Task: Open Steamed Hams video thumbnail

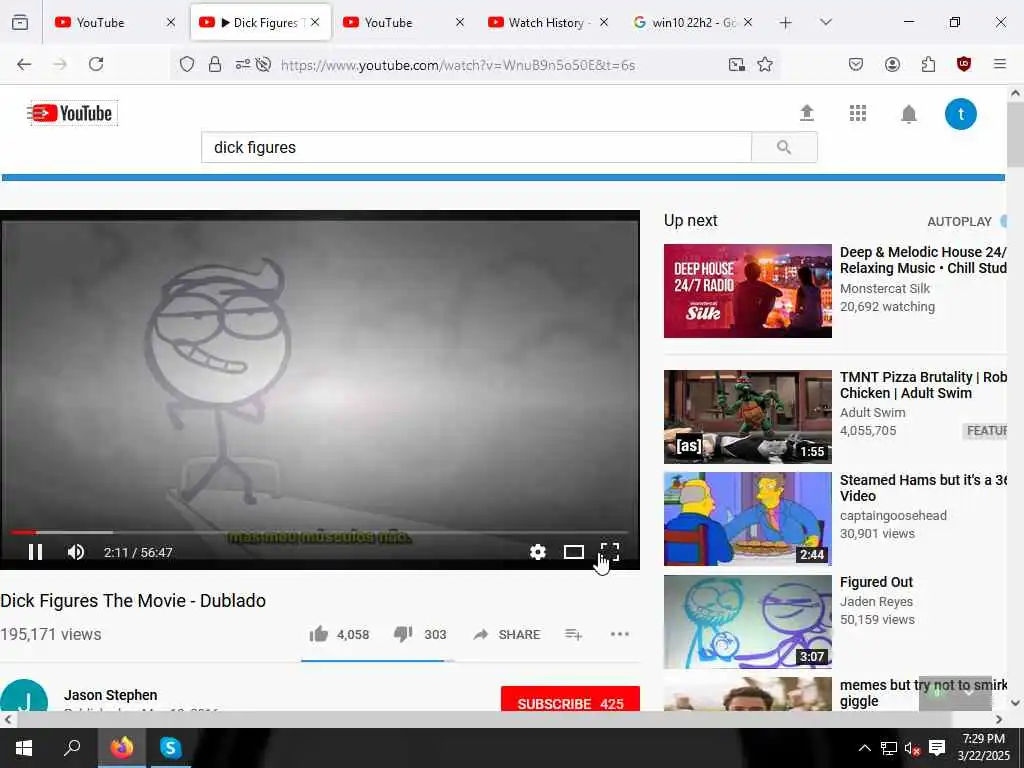Action: coord(748,519)
